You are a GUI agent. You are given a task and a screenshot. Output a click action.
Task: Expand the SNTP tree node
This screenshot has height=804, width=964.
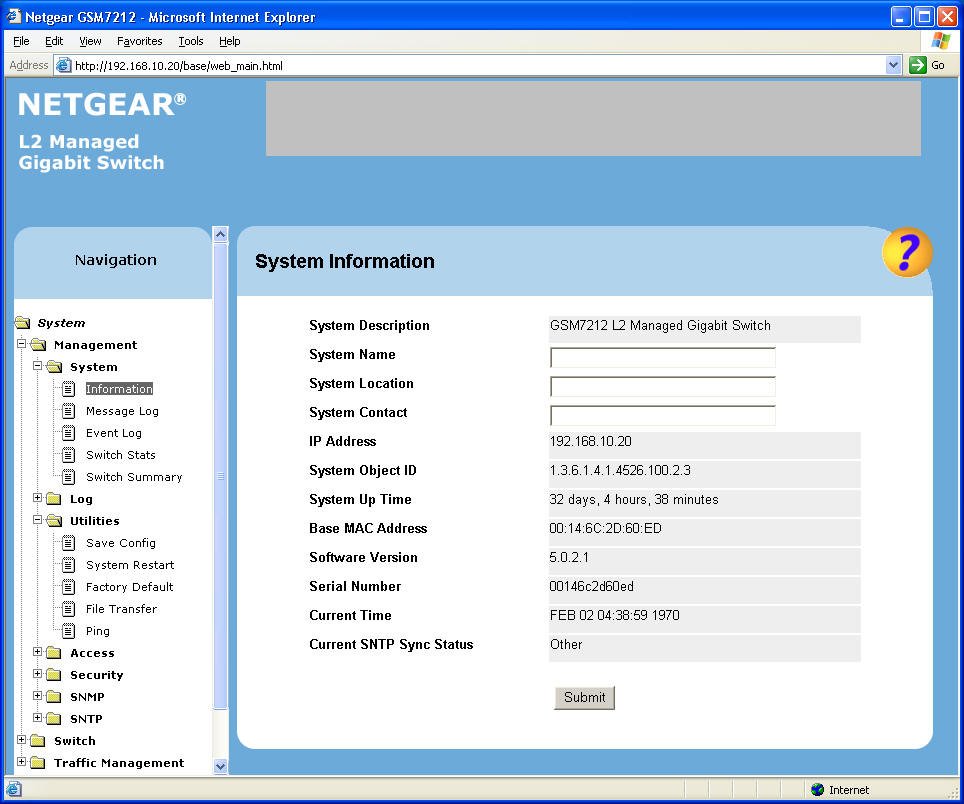click(38, 717)
